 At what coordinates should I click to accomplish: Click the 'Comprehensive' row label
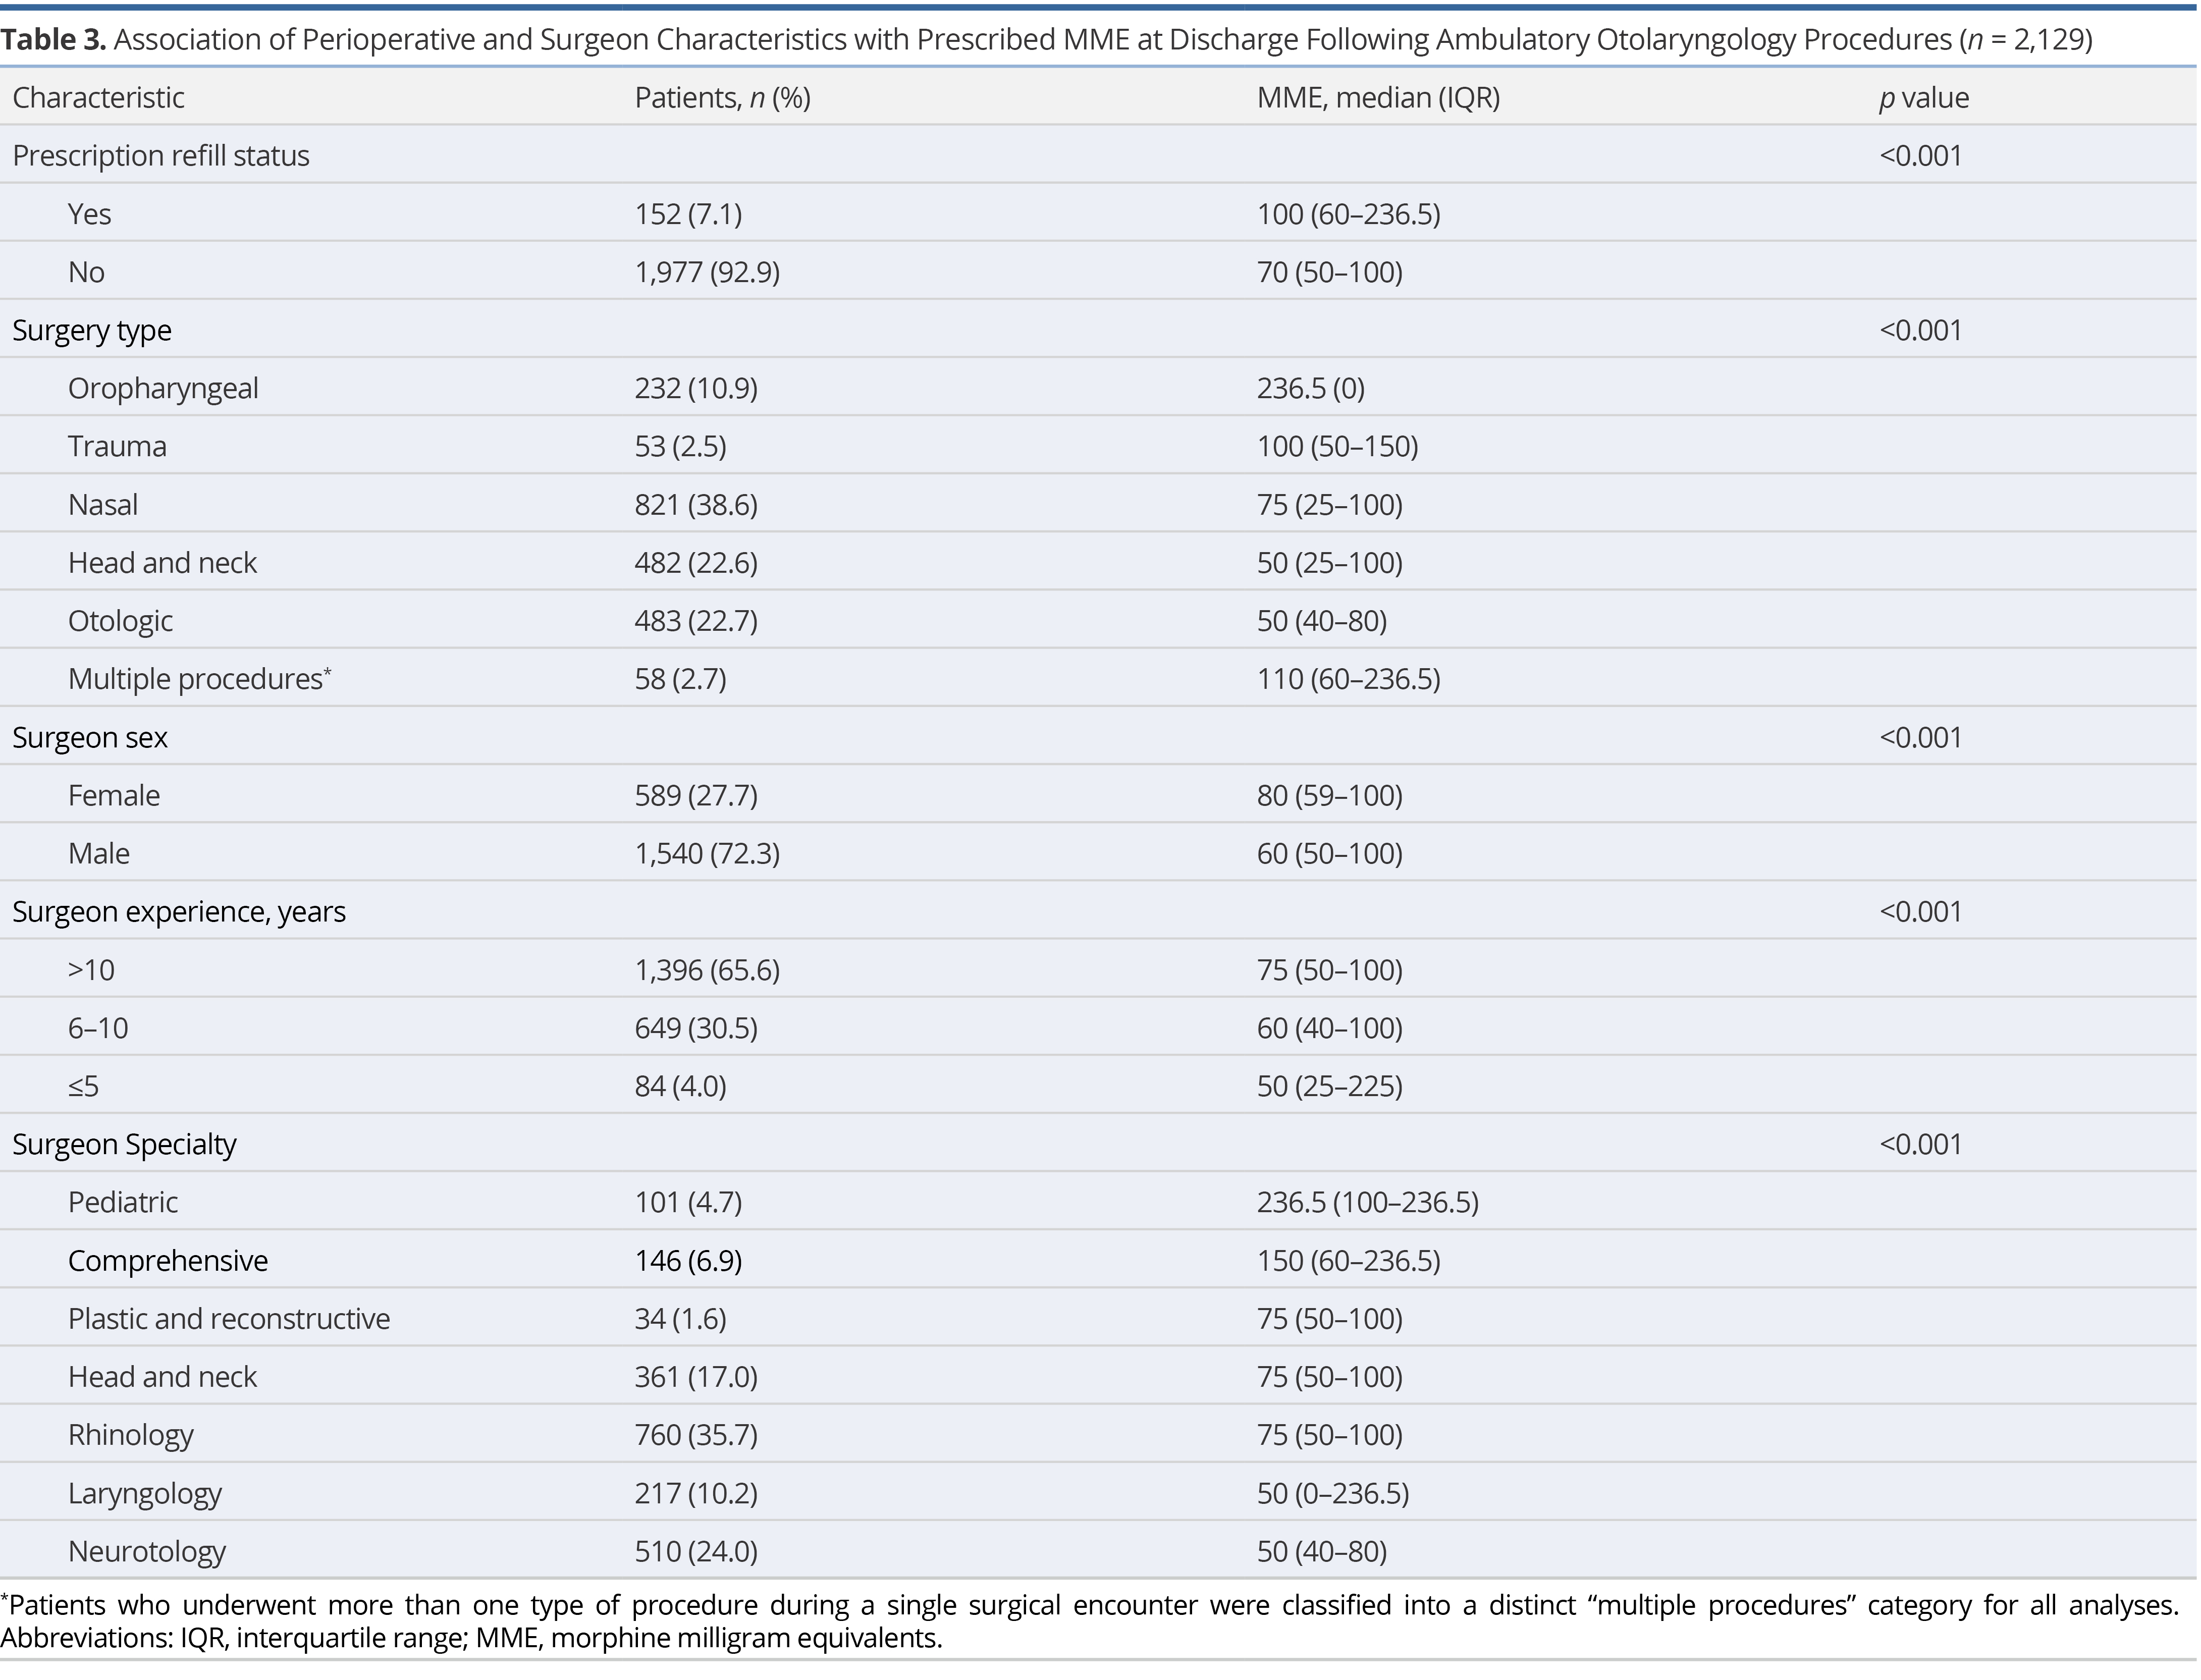[168, 1261]
